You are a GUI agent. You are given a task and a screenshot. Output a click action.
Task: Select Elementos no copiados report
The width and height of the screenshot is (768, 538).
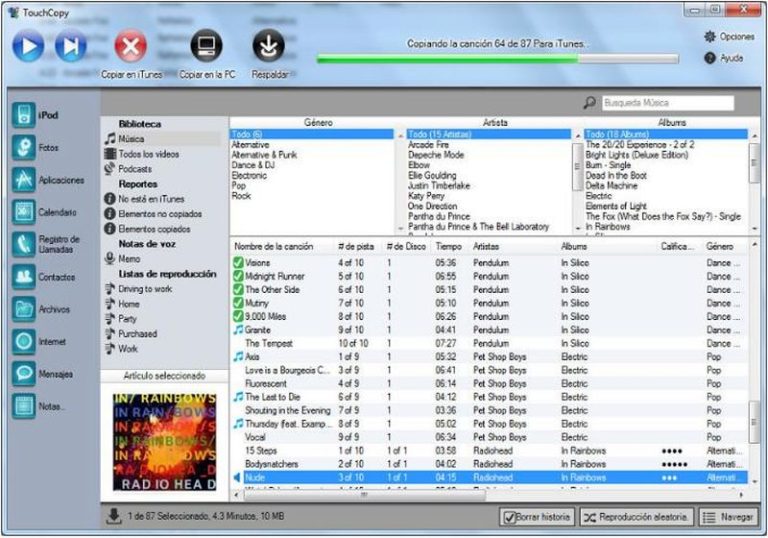(150, 214)
